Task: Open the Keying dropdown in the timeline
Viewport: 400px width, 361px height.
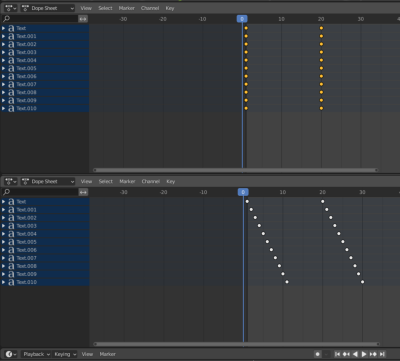Action: coord(65,354)
